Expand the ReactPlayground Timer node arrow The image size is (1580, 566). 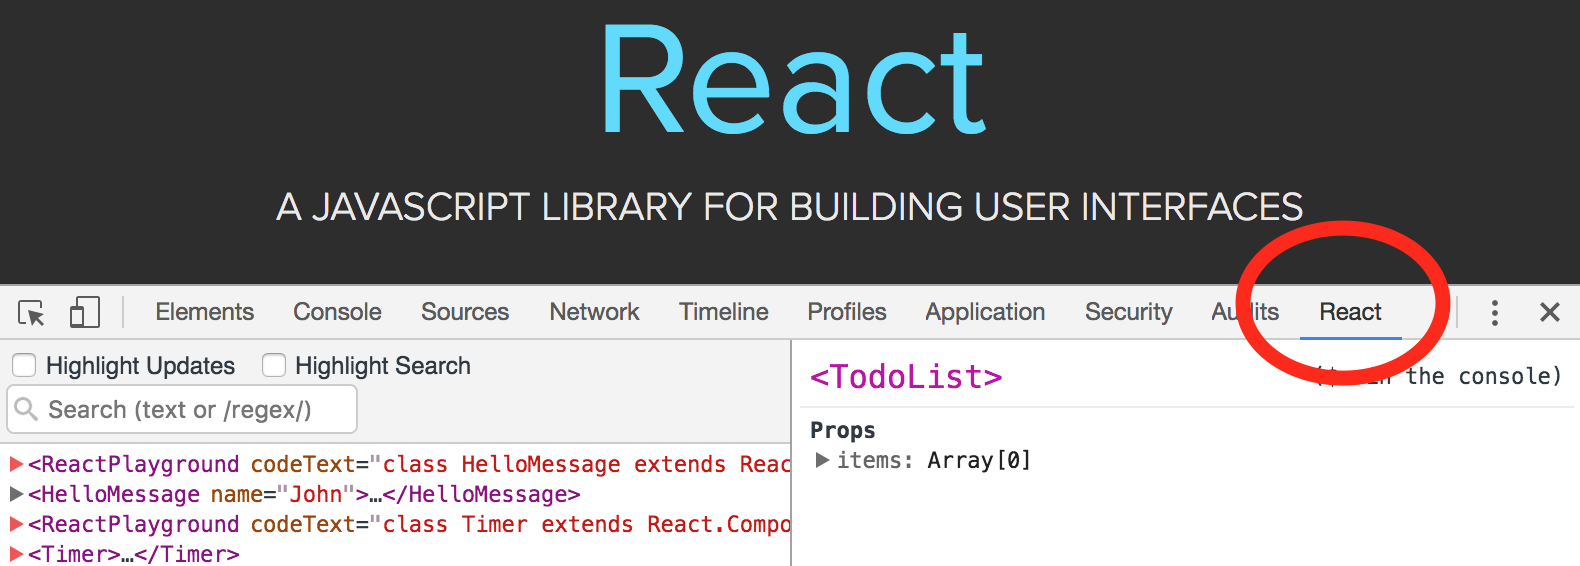(16, 524)
